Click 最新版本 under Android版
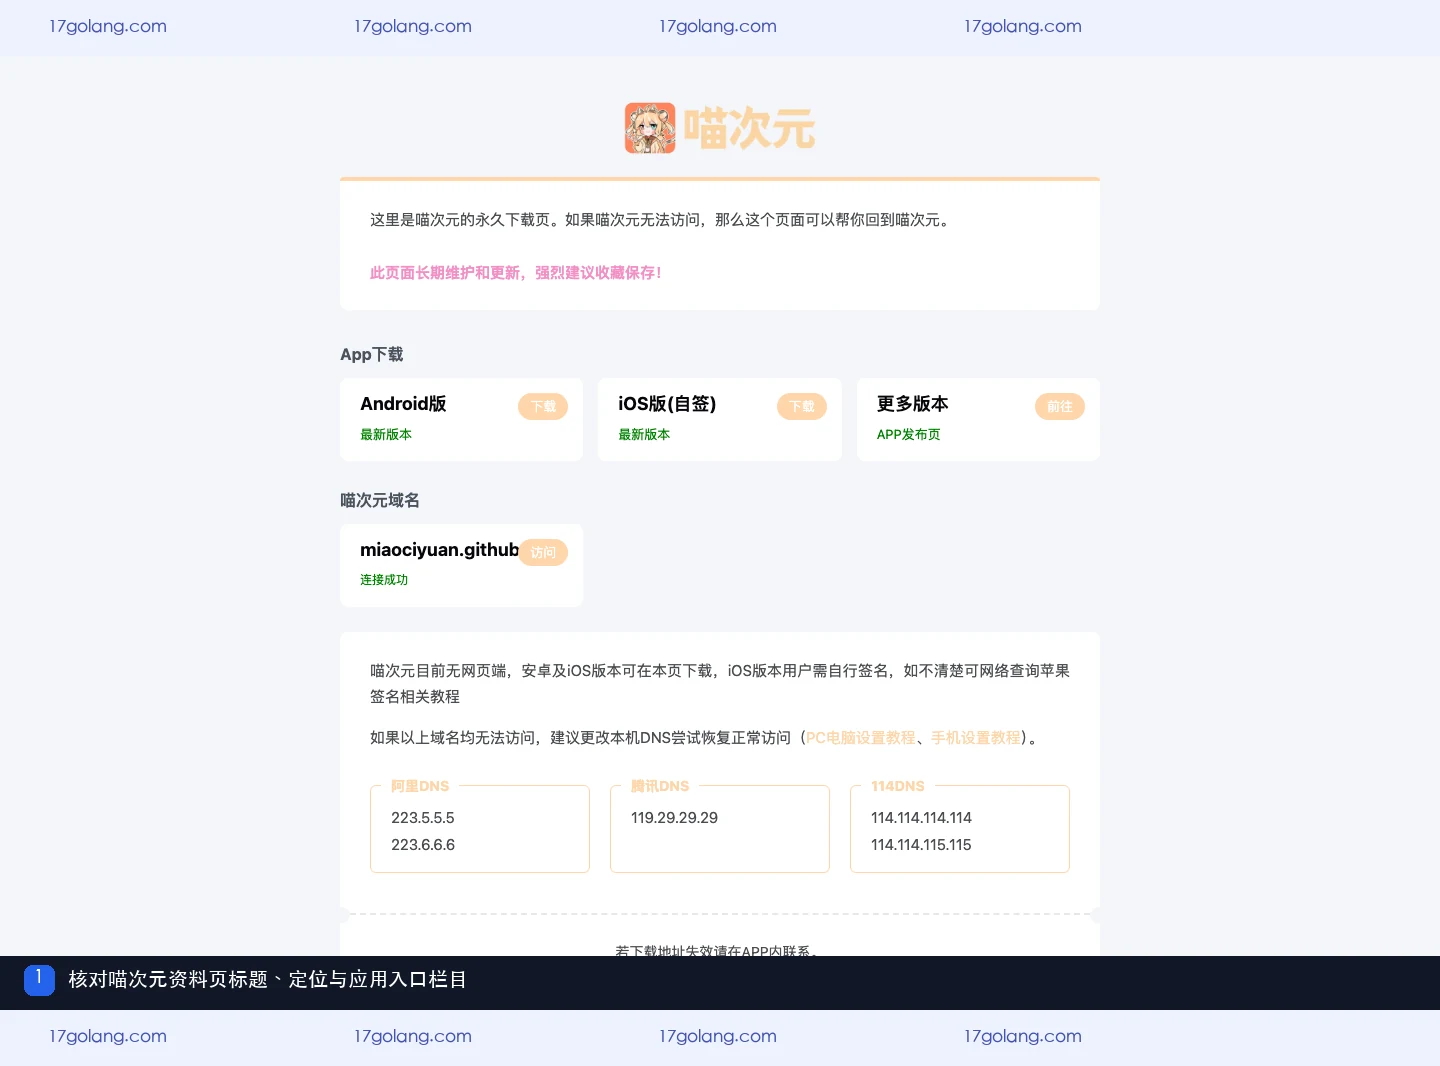1440x1066 pixels. 386,435
